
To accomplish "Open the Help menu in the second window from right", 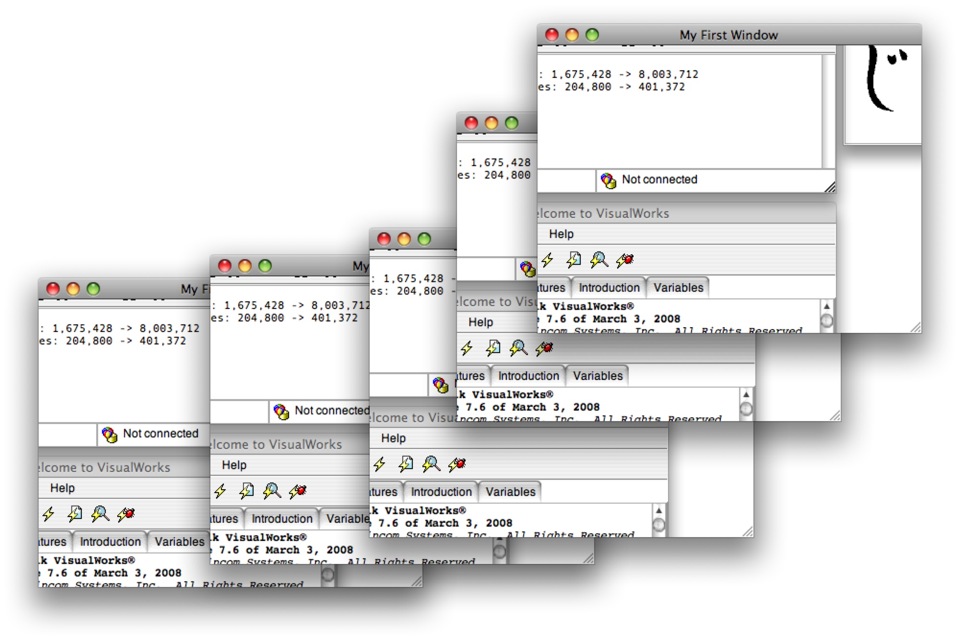I will point(481,322).
